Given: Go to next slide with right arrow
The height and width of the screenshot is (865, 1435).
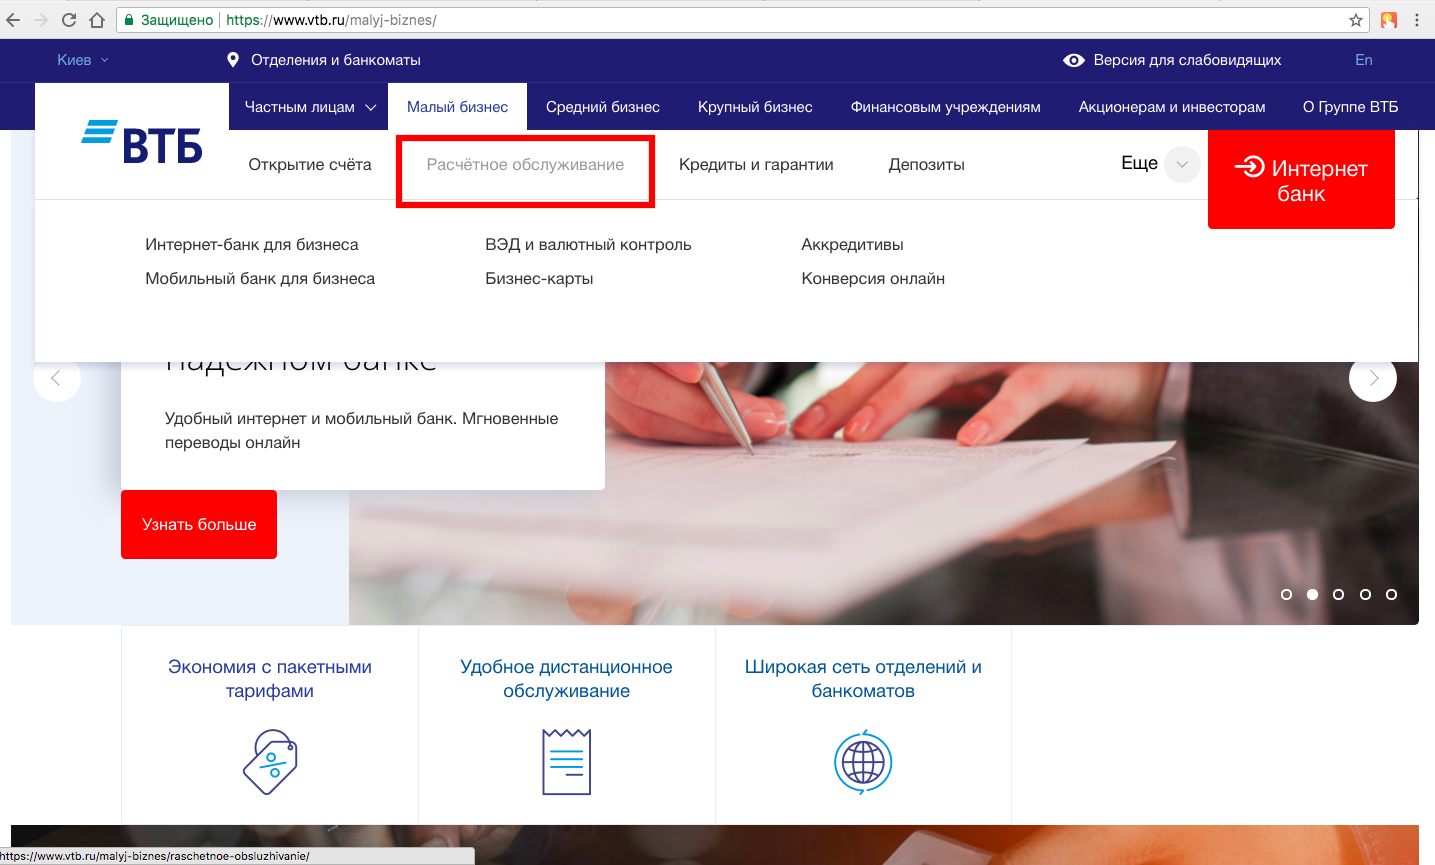Looking at the screenshot, I should [1373, 378].
